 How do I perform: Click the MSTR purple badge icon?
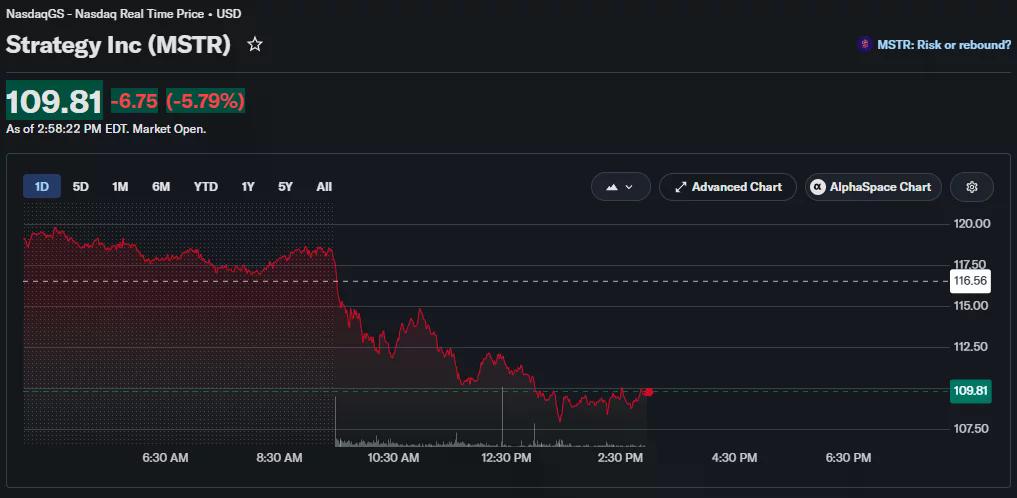coord(864,45)
